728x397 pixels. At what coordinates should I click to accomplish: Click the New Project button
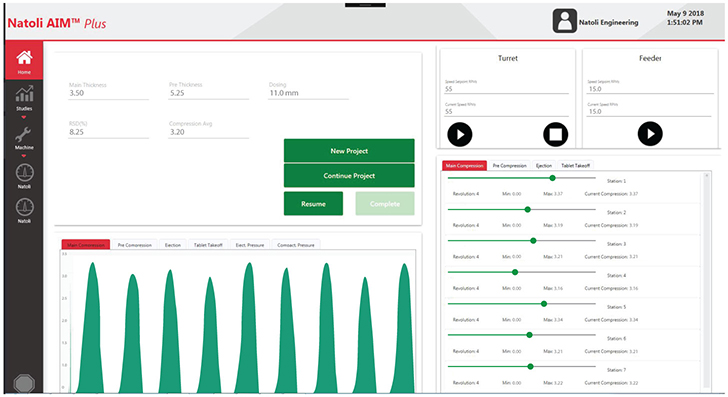[349, 150]
